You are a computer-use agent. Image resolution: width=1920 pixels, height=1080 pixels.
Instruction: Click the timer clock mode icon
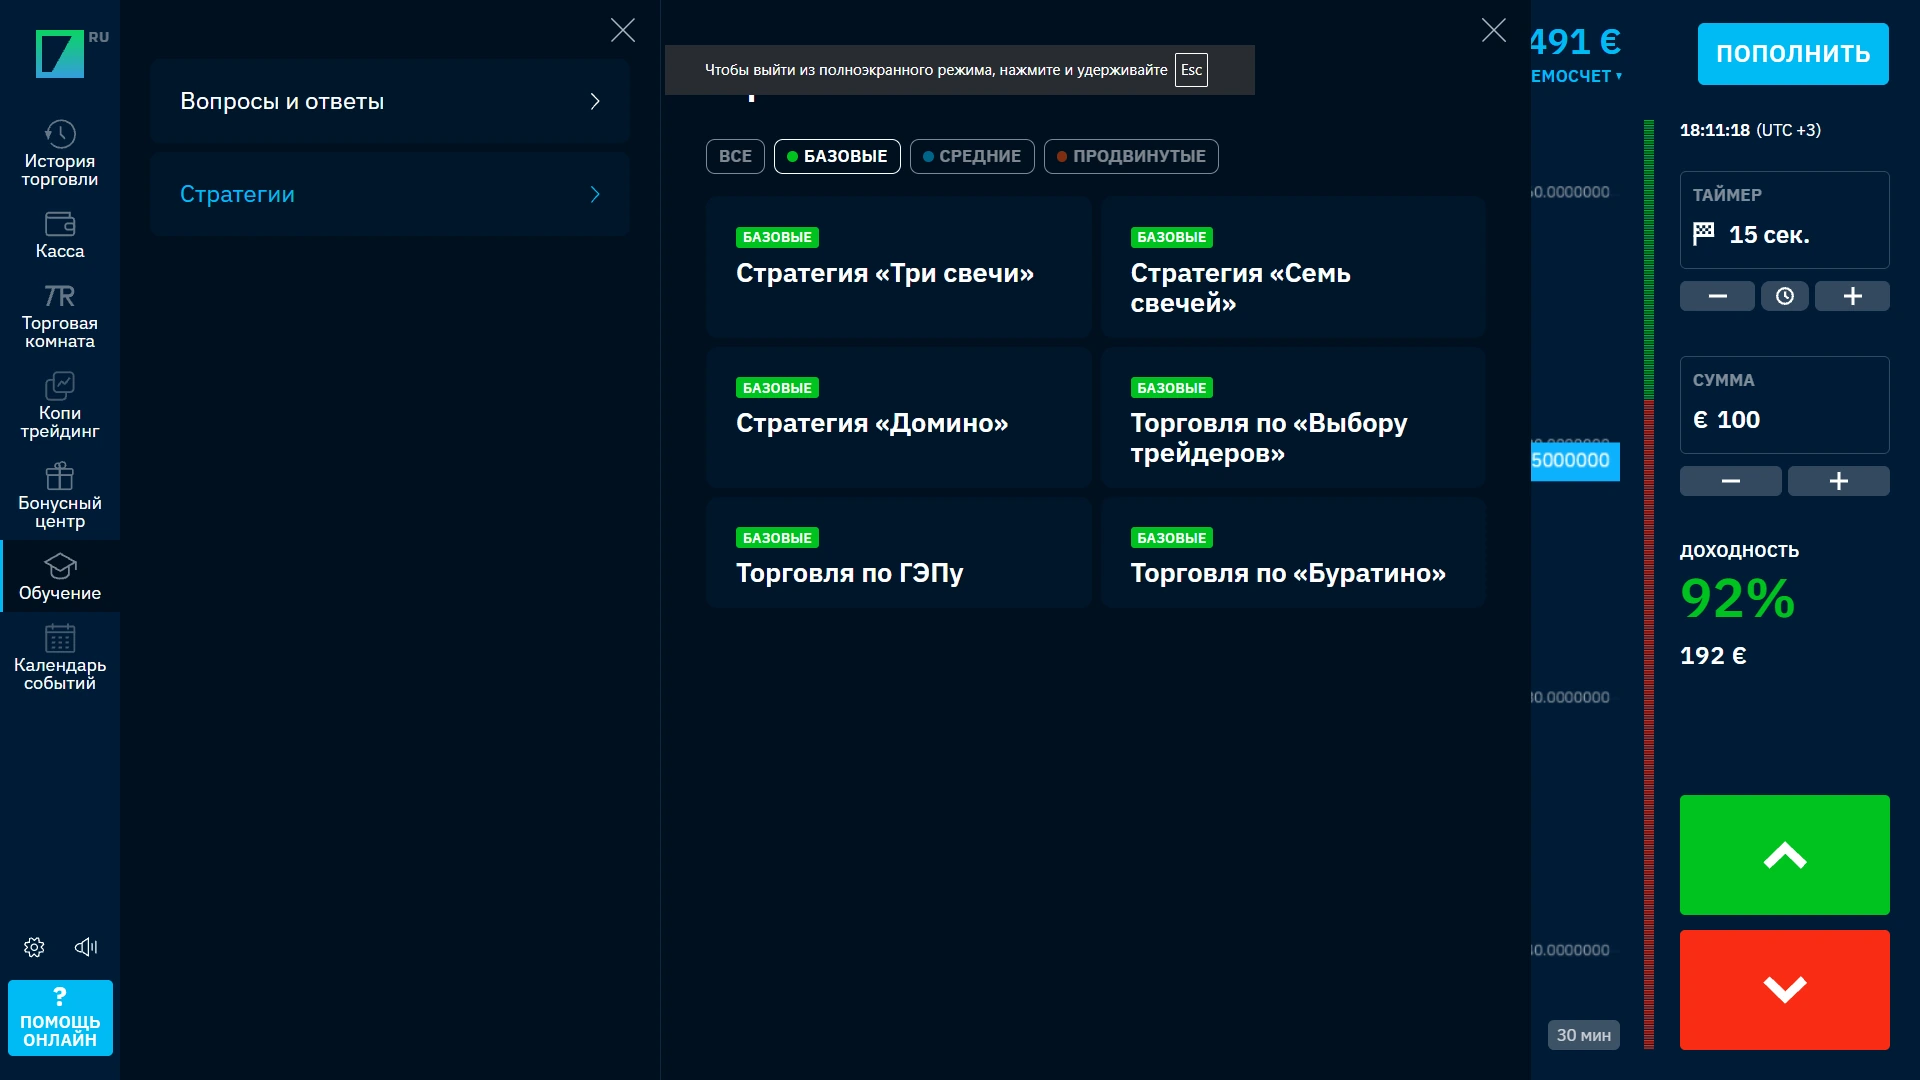click(1785, 296)
